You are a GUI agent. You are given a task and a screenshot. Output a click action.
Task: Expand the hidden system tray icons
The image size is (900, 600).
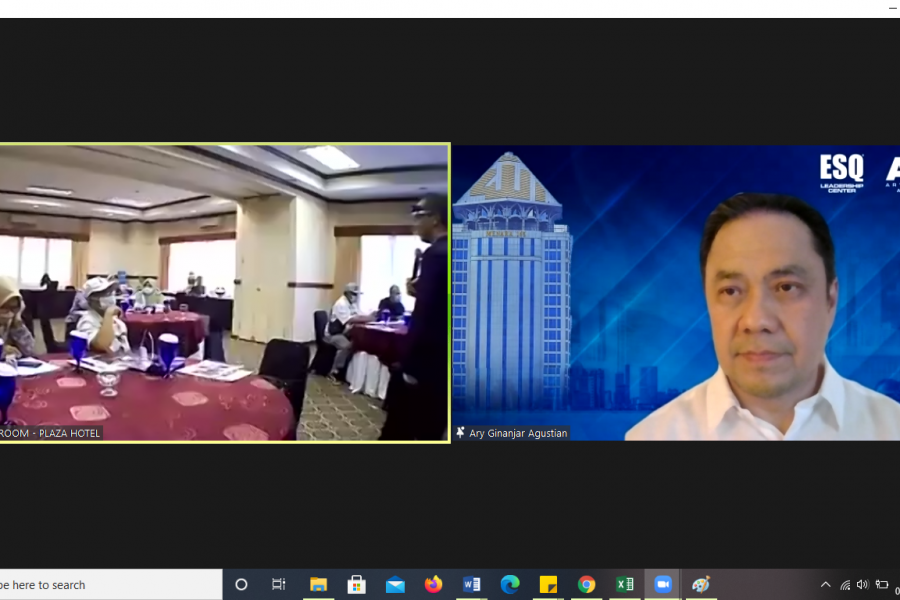(x=825, y=585)
